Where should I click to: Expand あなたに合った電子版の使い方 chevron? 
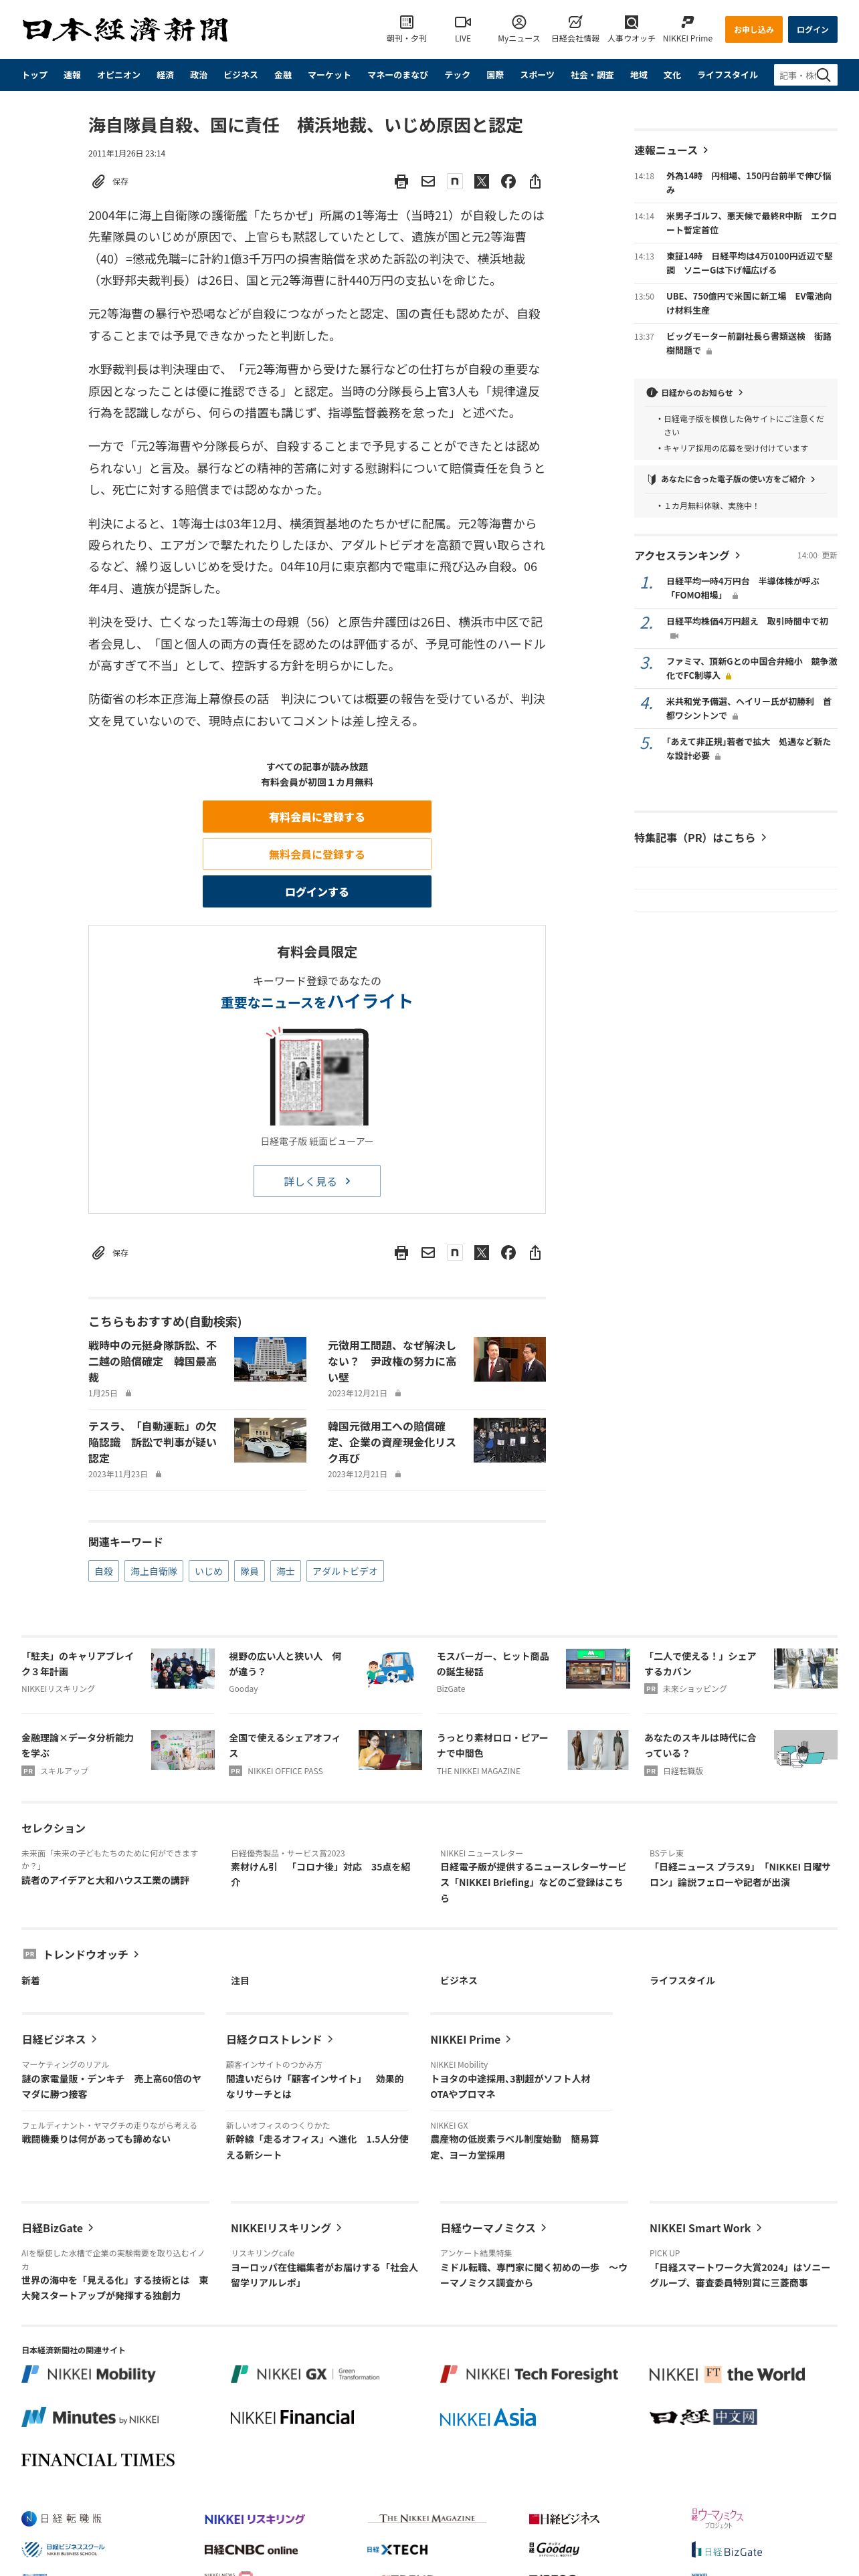pyautogui.click(x=813, y=479)
